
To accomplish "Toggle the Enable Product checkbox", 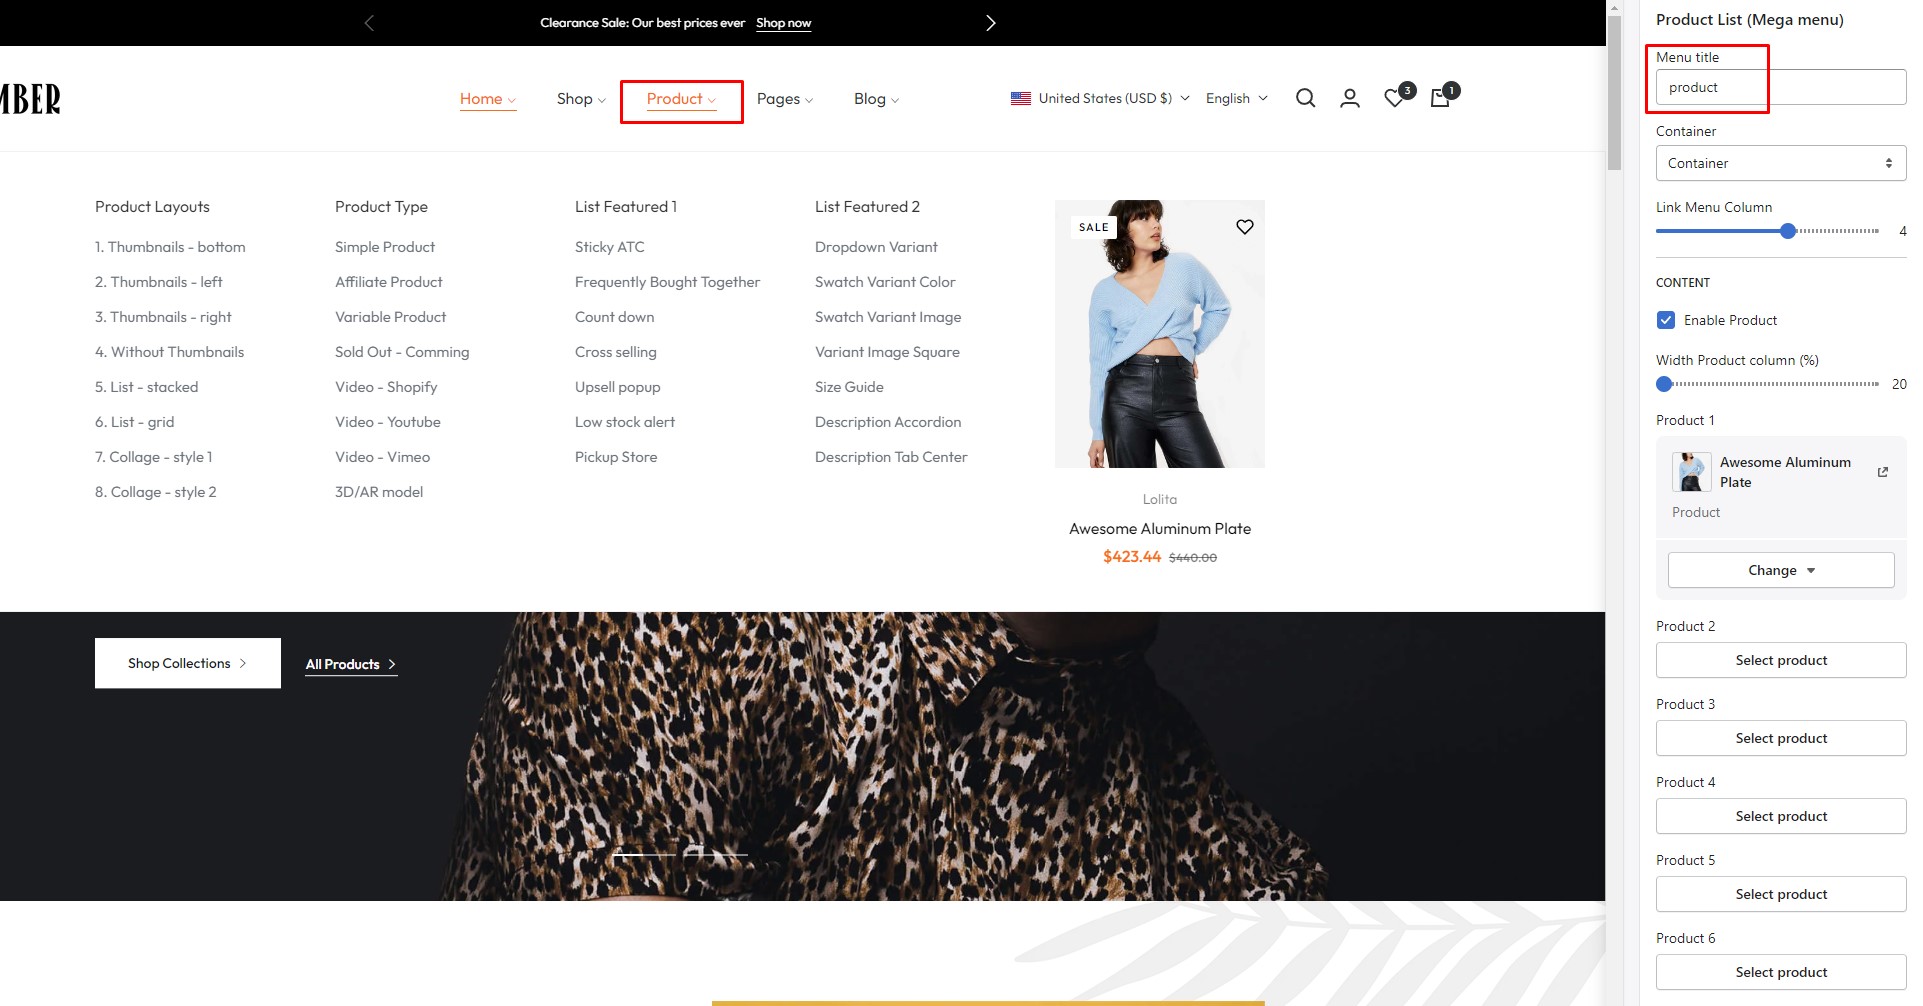I will (x=1666, y=320).
